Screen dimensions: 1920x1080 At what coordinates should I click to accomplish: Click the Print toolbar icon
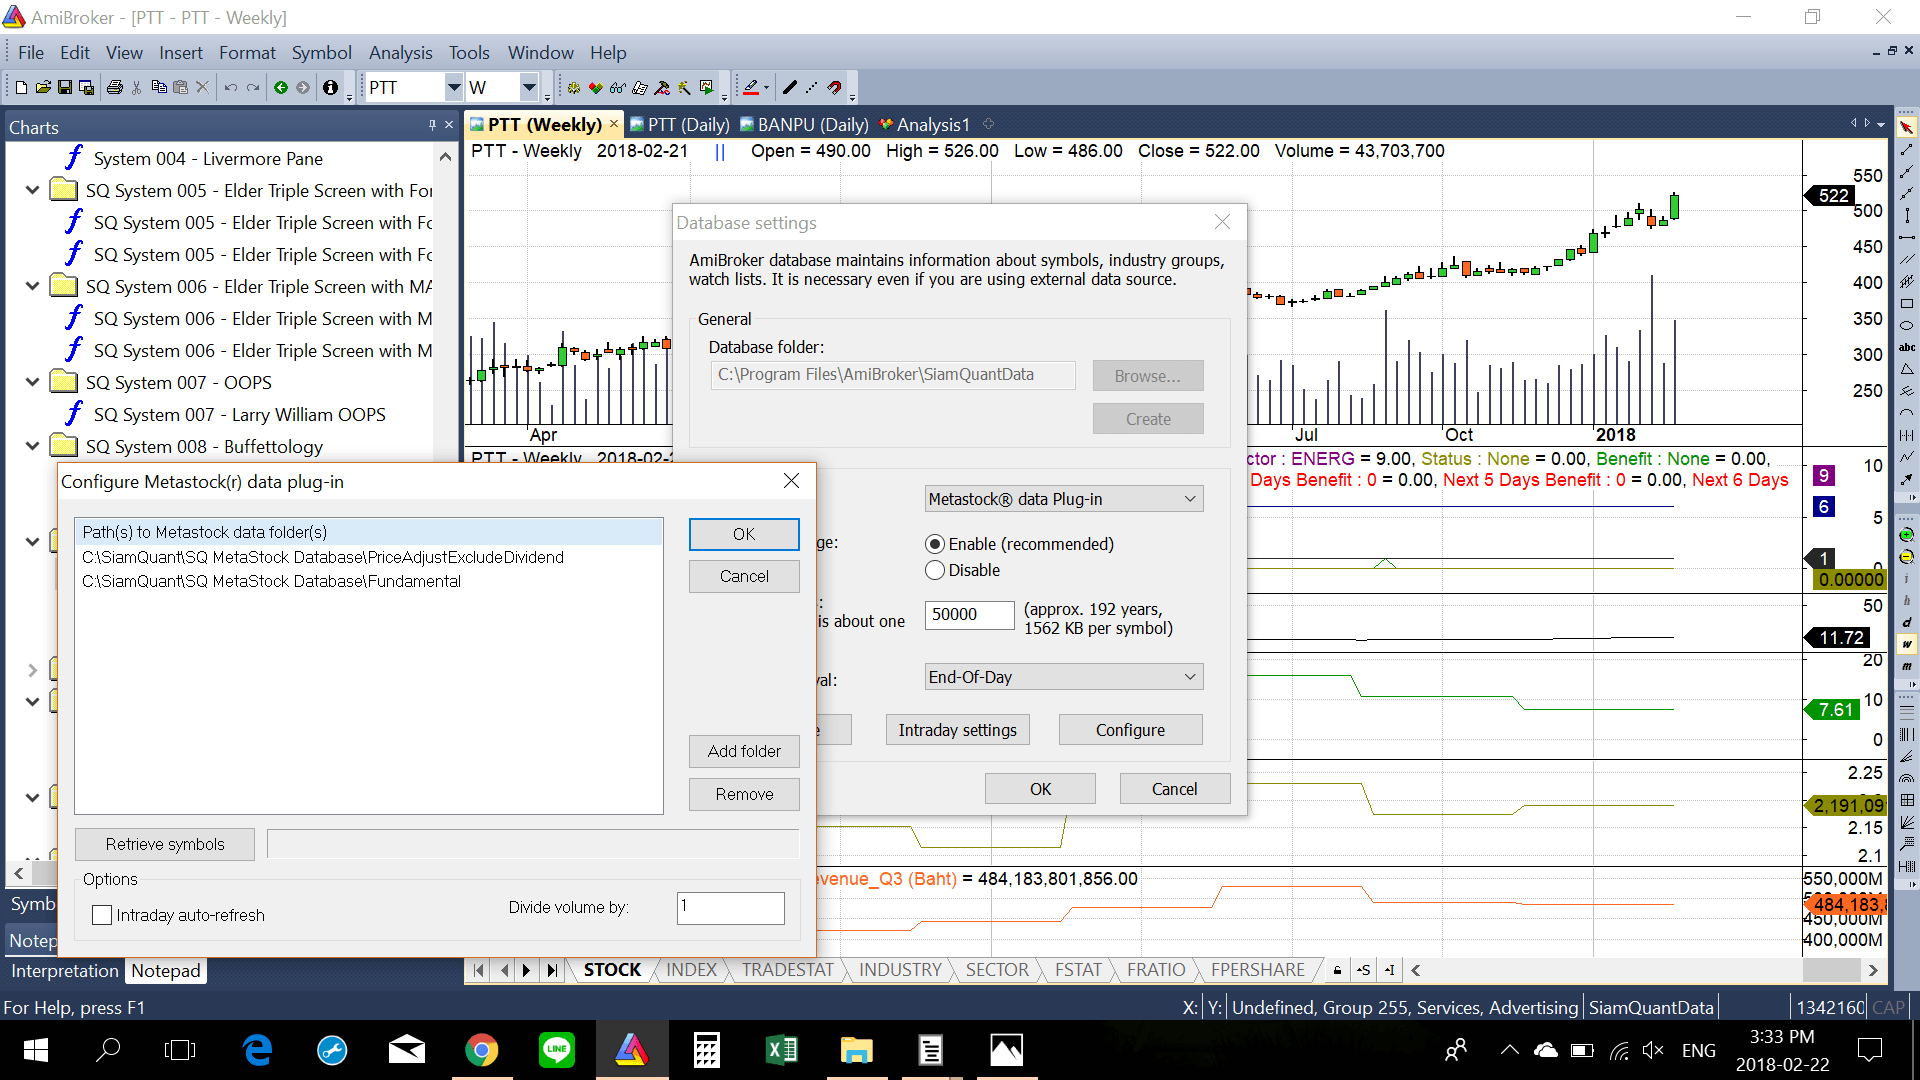(114, 88)
